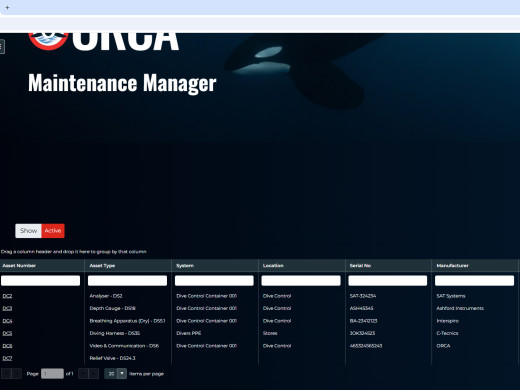The height and width of the screenshot is (390, 520).
Task: Open asset link in Video & Communication row
Action: tap(7, 346)
